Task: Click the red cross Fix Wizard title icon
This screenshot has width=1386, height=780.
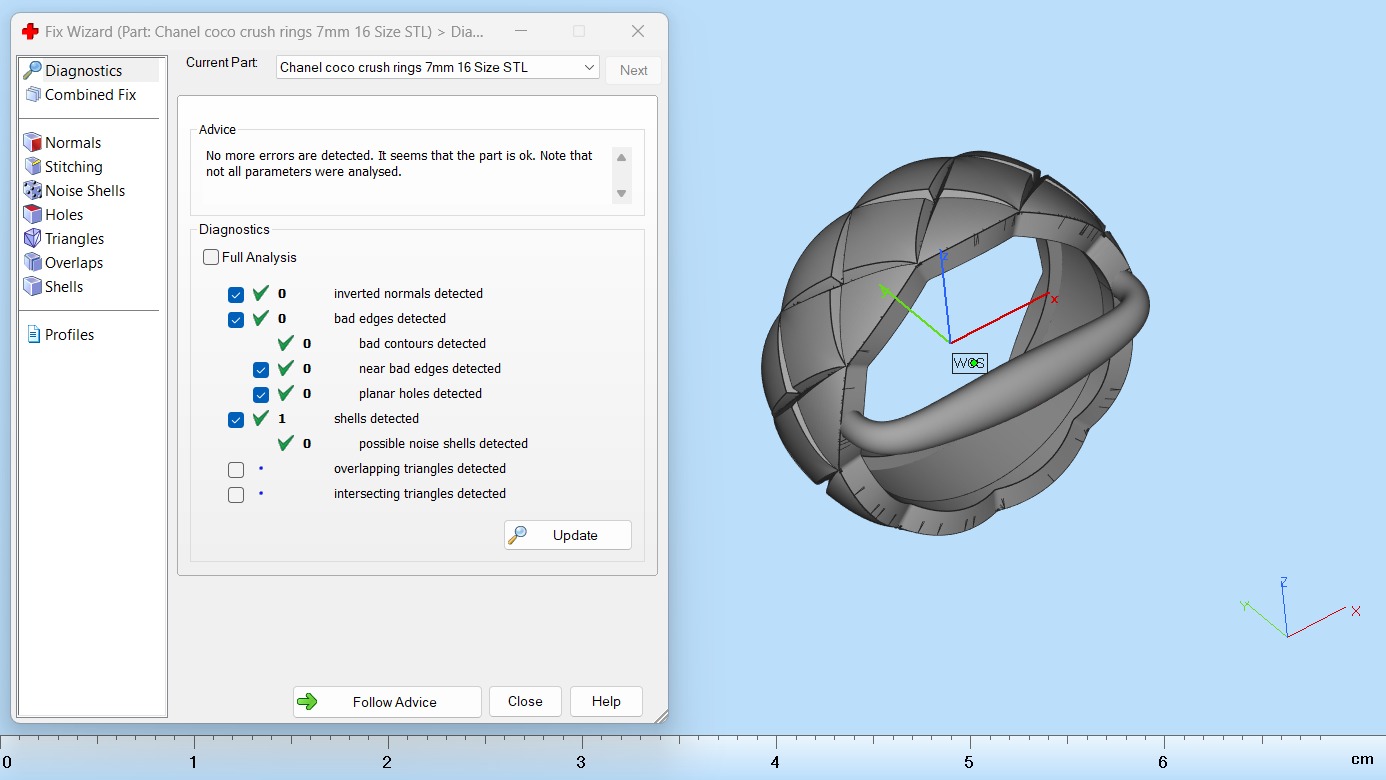Action: click(x=30, y=31)
